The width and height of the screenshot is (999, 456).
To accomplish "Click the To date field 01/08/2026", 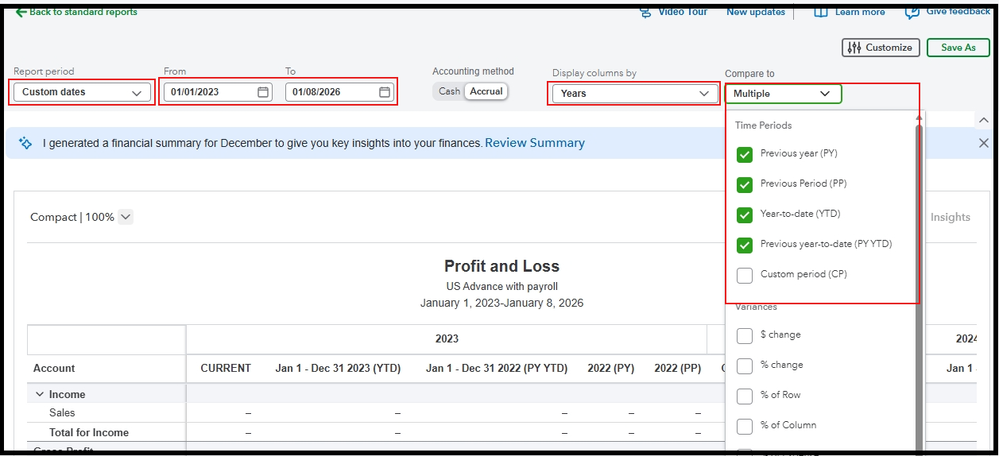I will 340,92.
